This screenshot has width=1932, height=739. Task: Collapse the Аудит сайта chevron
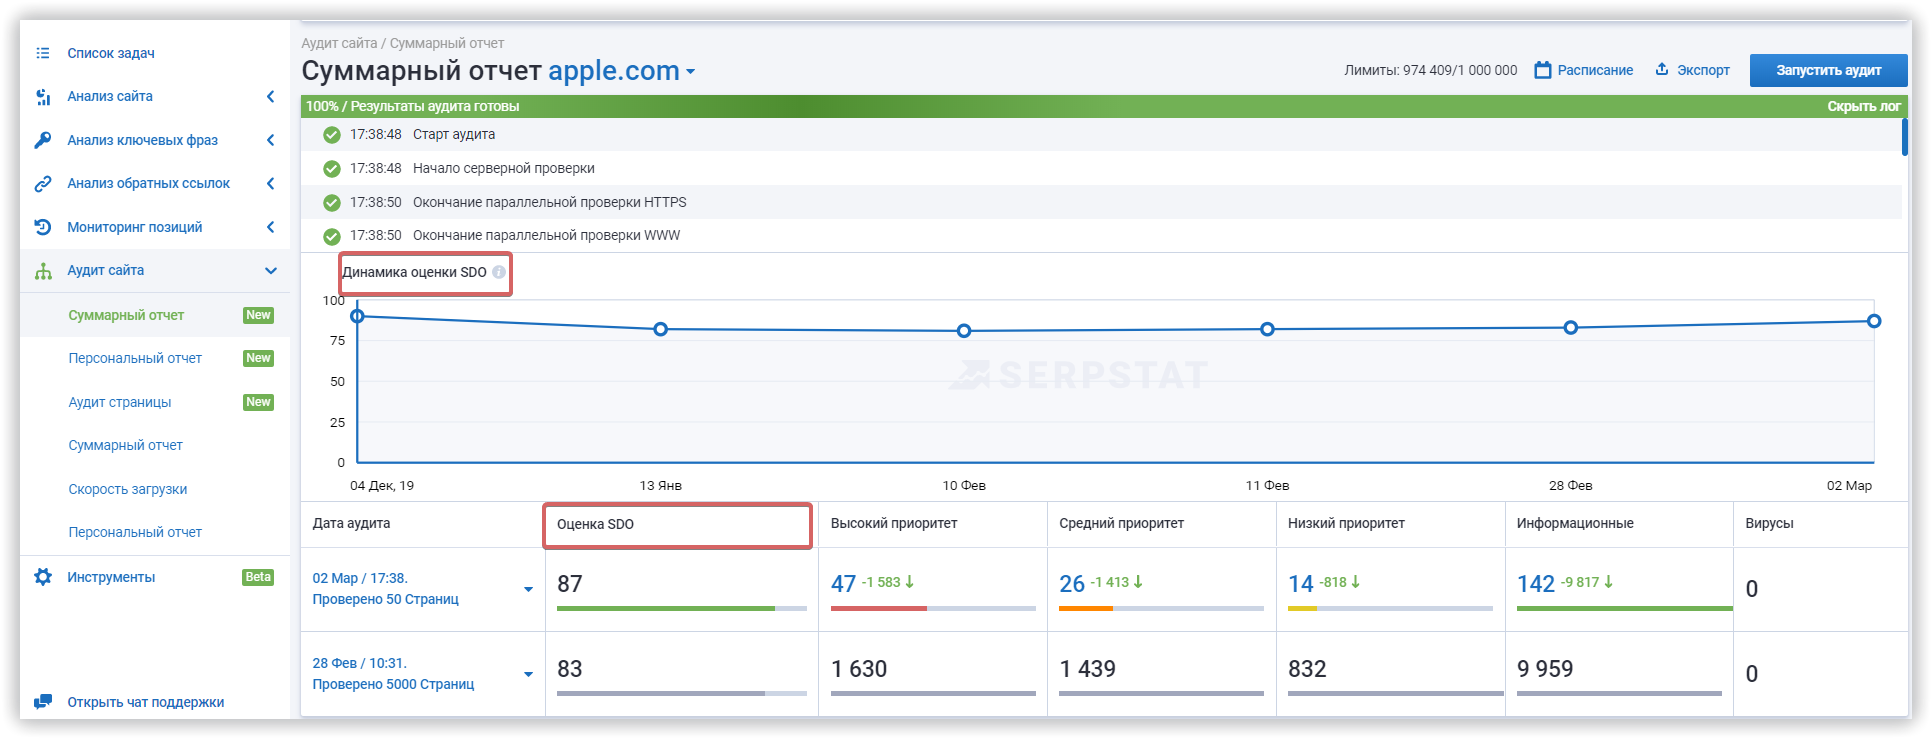point(270,271)
